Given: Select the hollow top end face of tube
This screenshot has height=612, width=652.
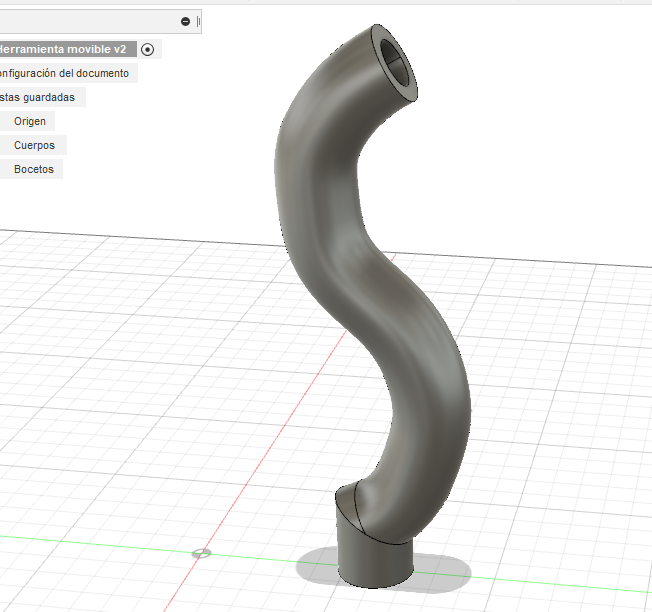Looking at the screenshot, I should point(395,62).
